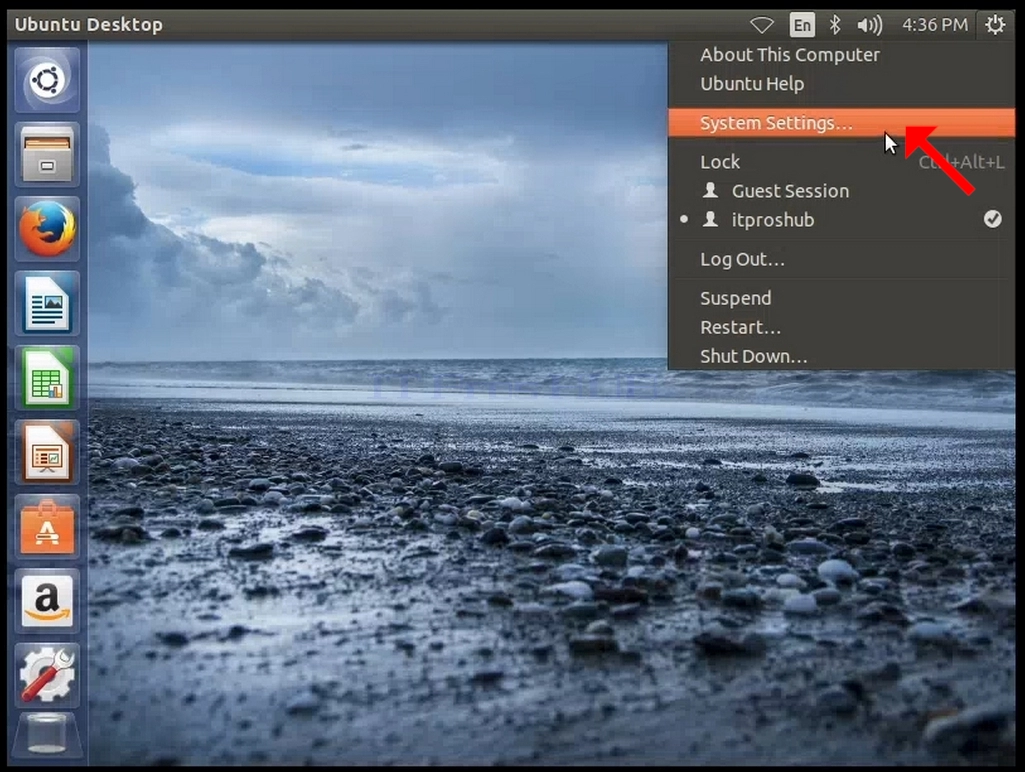Open the sound volume indicator menu
Viewport: 1025px width, 772px height.
[869, 25]
